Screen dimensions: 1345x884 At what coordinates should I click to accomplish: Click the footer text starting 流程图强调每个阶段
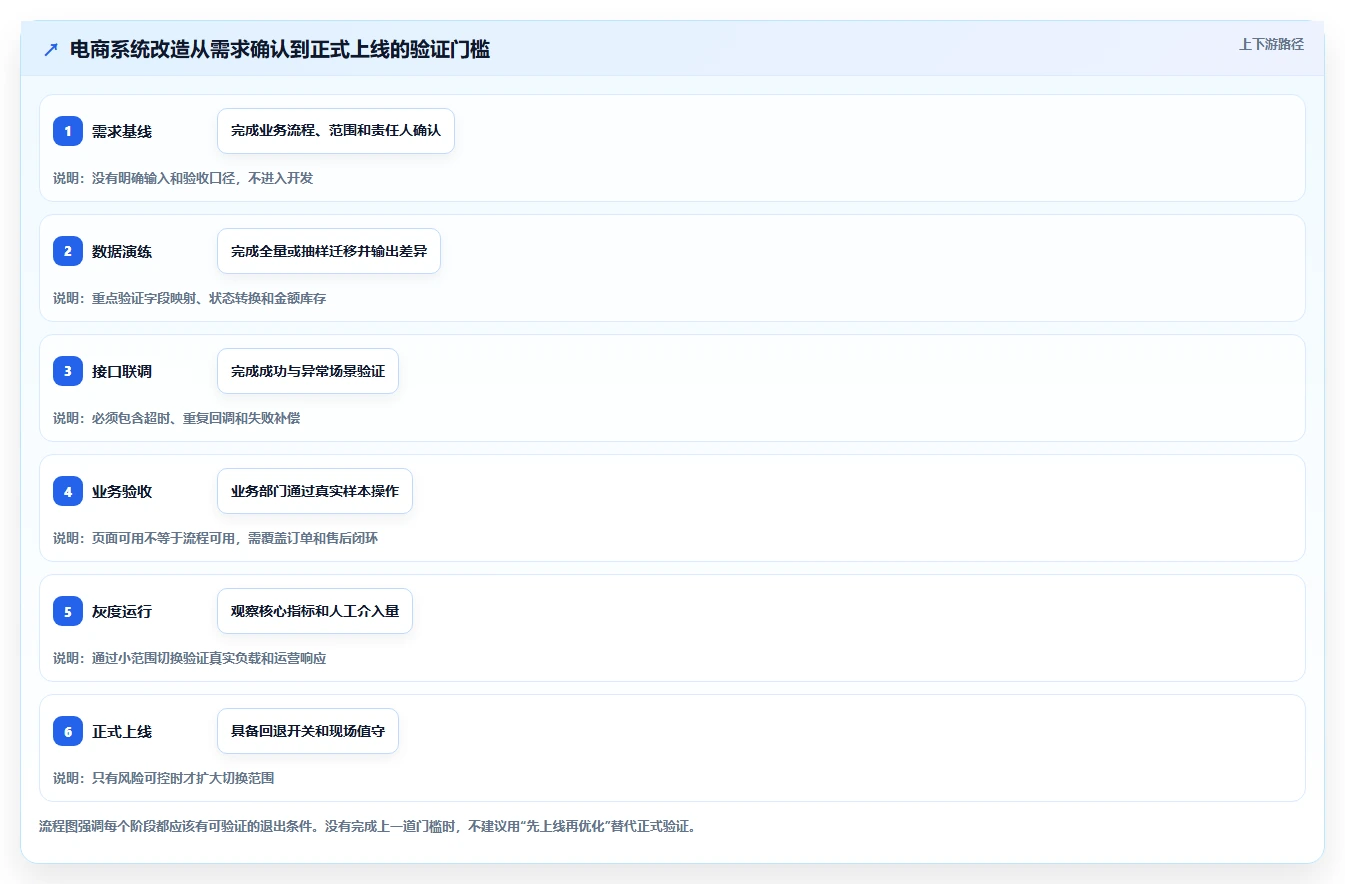367,827
